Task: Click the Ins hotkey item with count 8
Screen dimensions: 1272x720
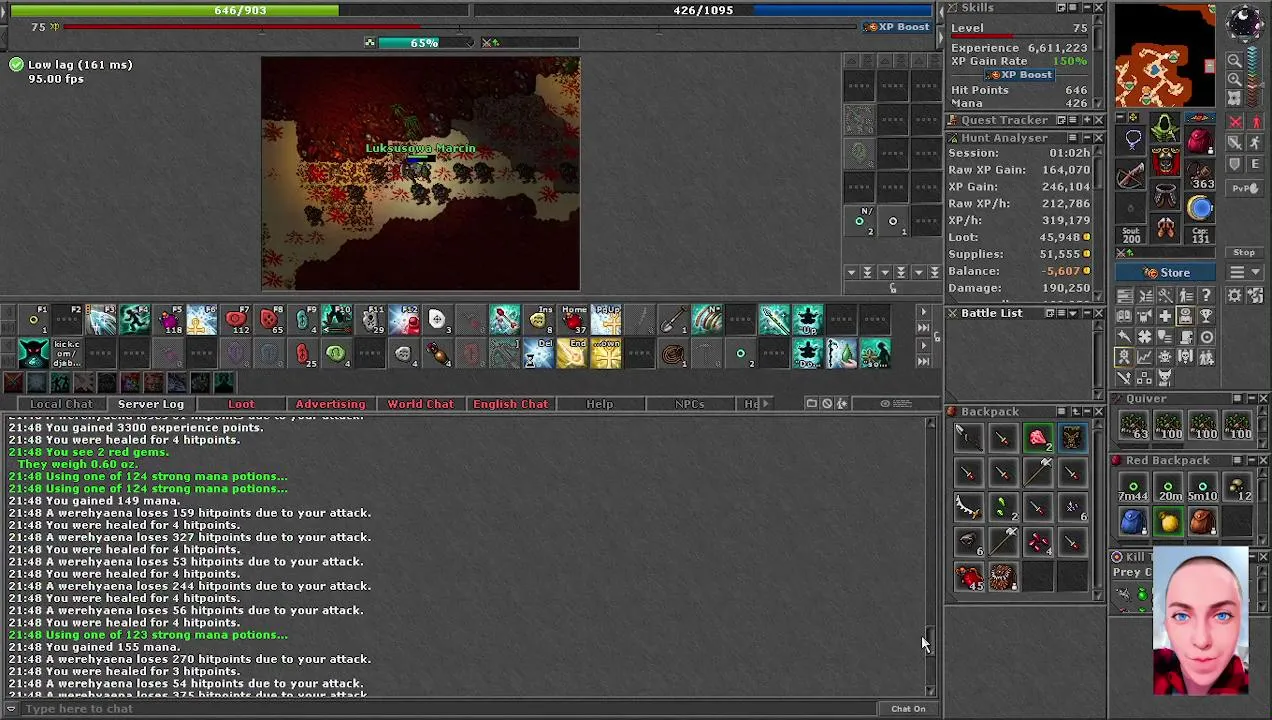Action: (539, 320)
